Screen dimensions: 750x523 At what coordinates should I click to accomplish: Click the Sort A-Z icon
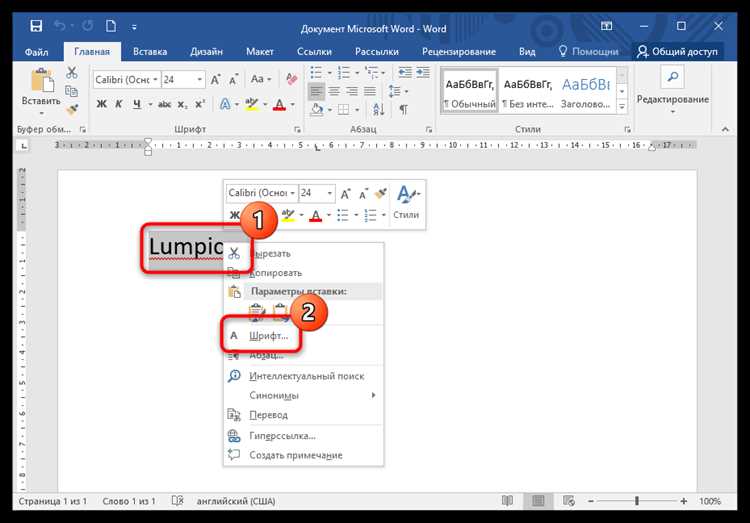(378, 110)
